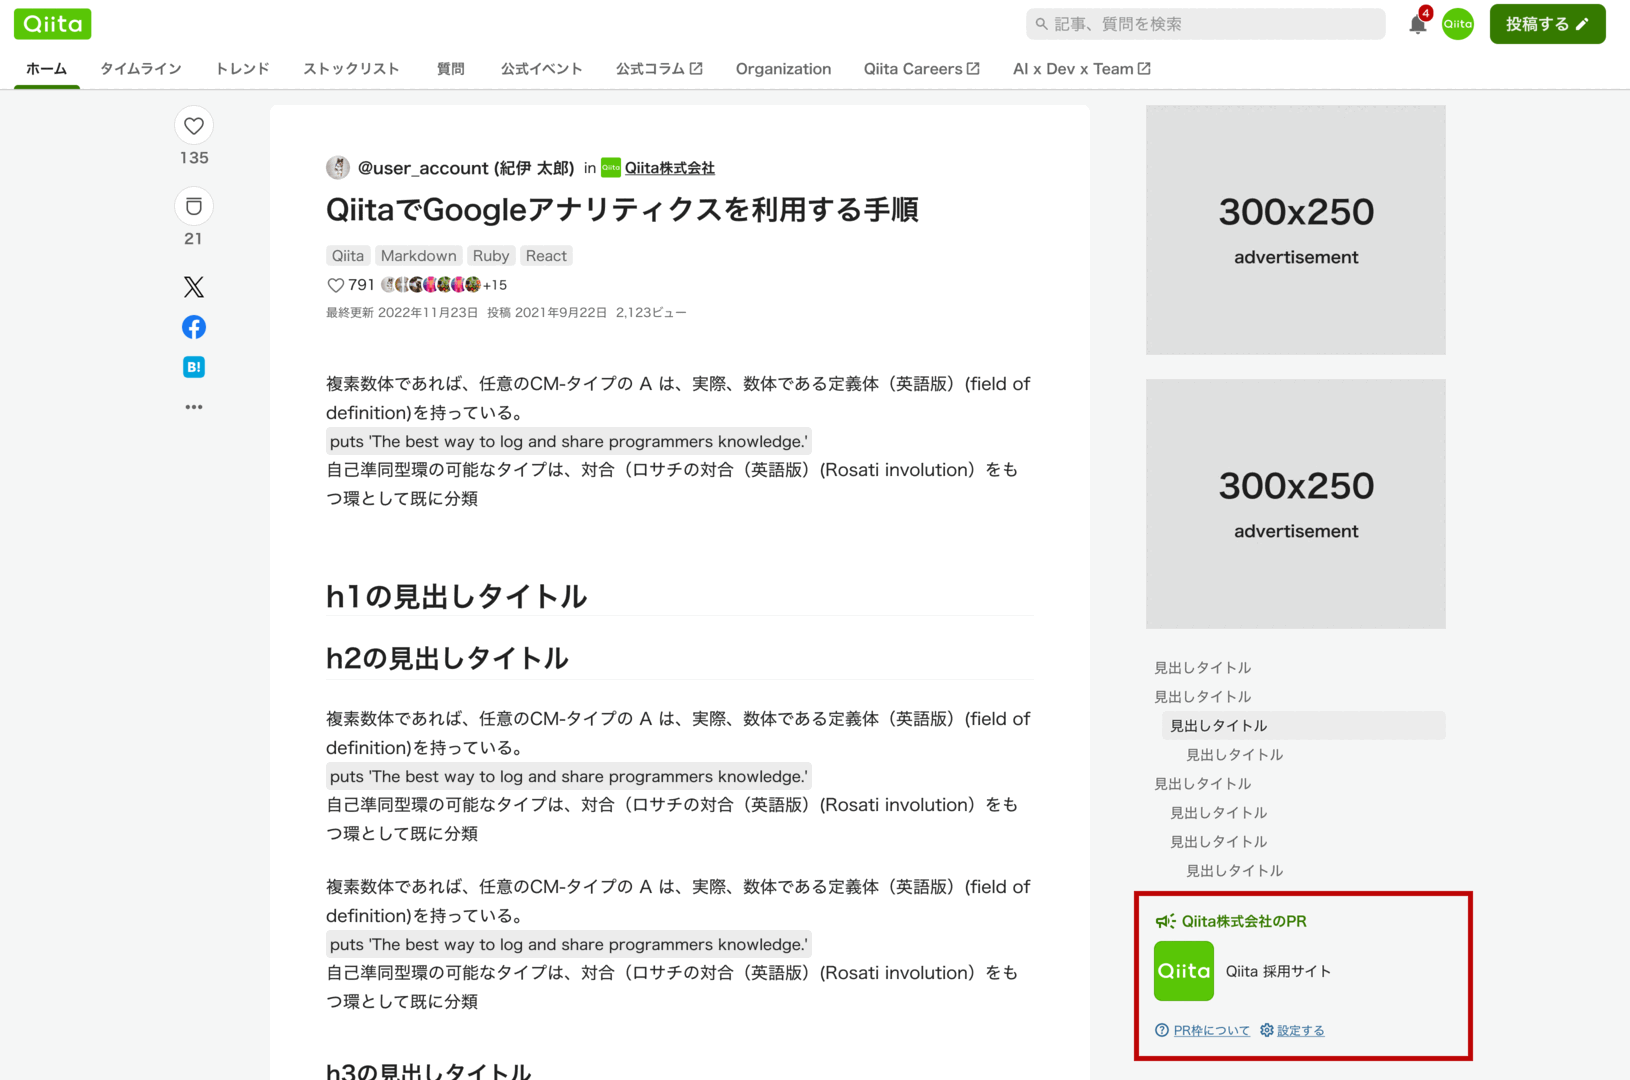Image resolution: width=1630 pixels, height=1080 pixels.
Task: Share the article on X
Action: [x=194, y=287]
